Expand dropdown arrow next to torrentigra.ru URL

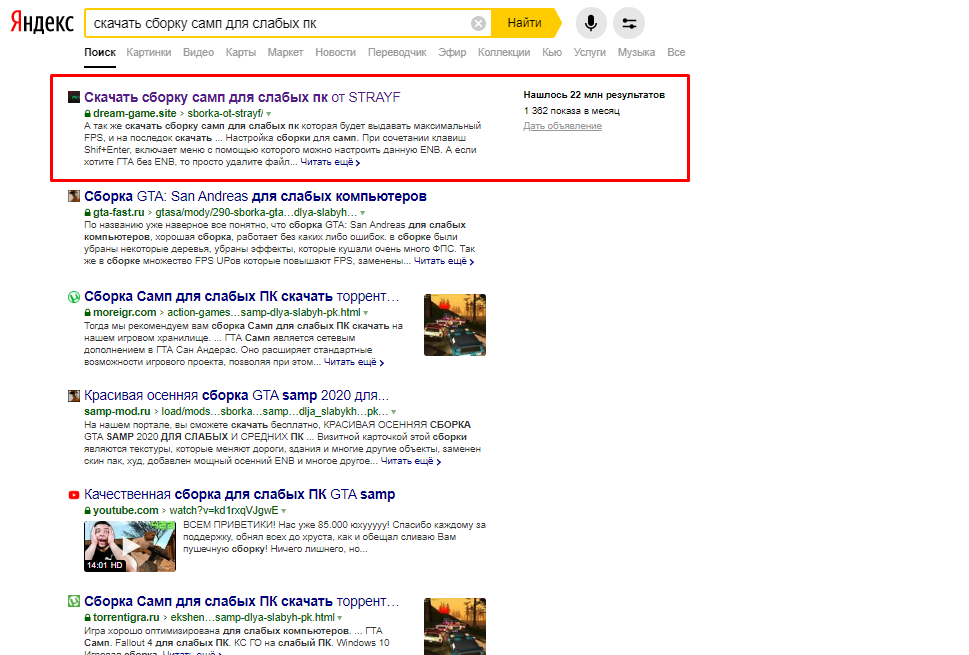click(340, 618)
